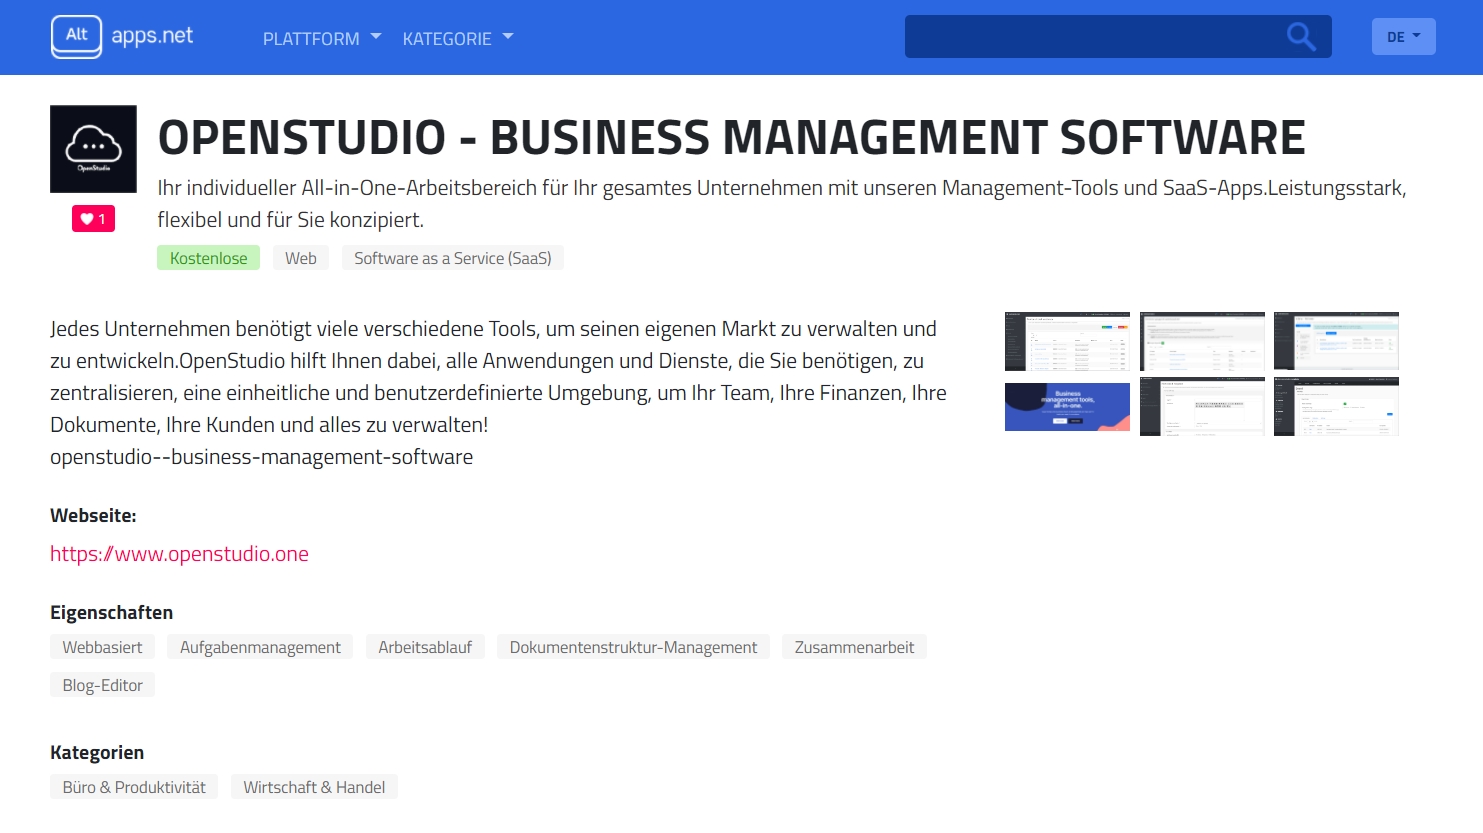Click the Dokumentenstruktur-Management feature tag
This screenshot has width=1483, height=833.
pos(633,647)
